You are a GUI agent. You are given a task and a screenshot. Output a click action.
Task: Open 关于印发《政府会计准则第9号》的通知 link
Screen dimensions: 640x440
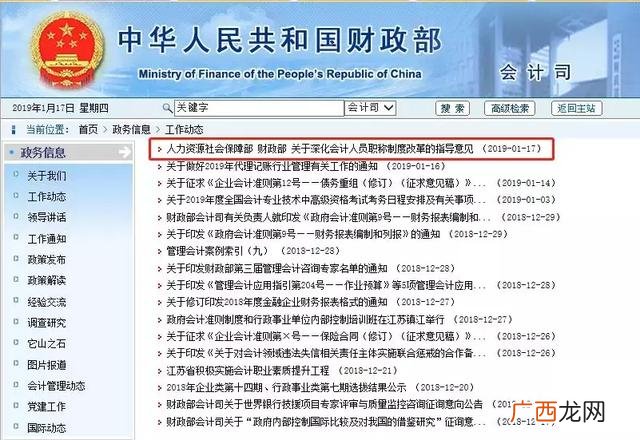click(x=303, y=234)
